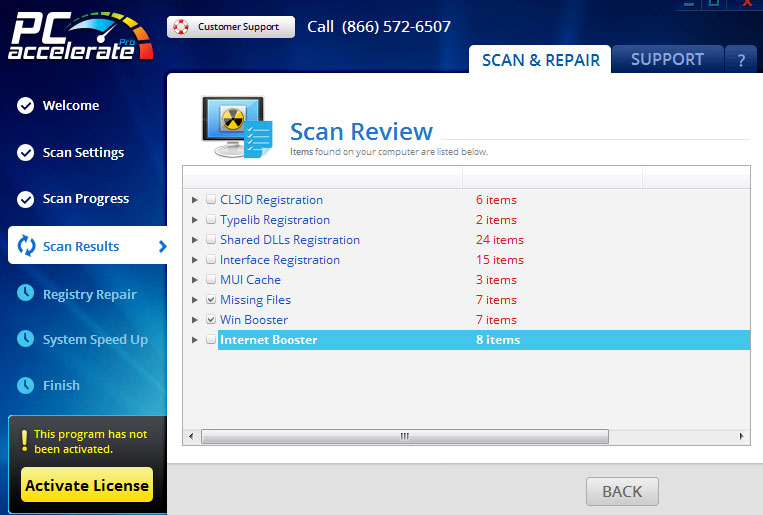Expand the MUI Cache tree item
The width and height of the screenshot is (763, 515).
coord(195,280)
